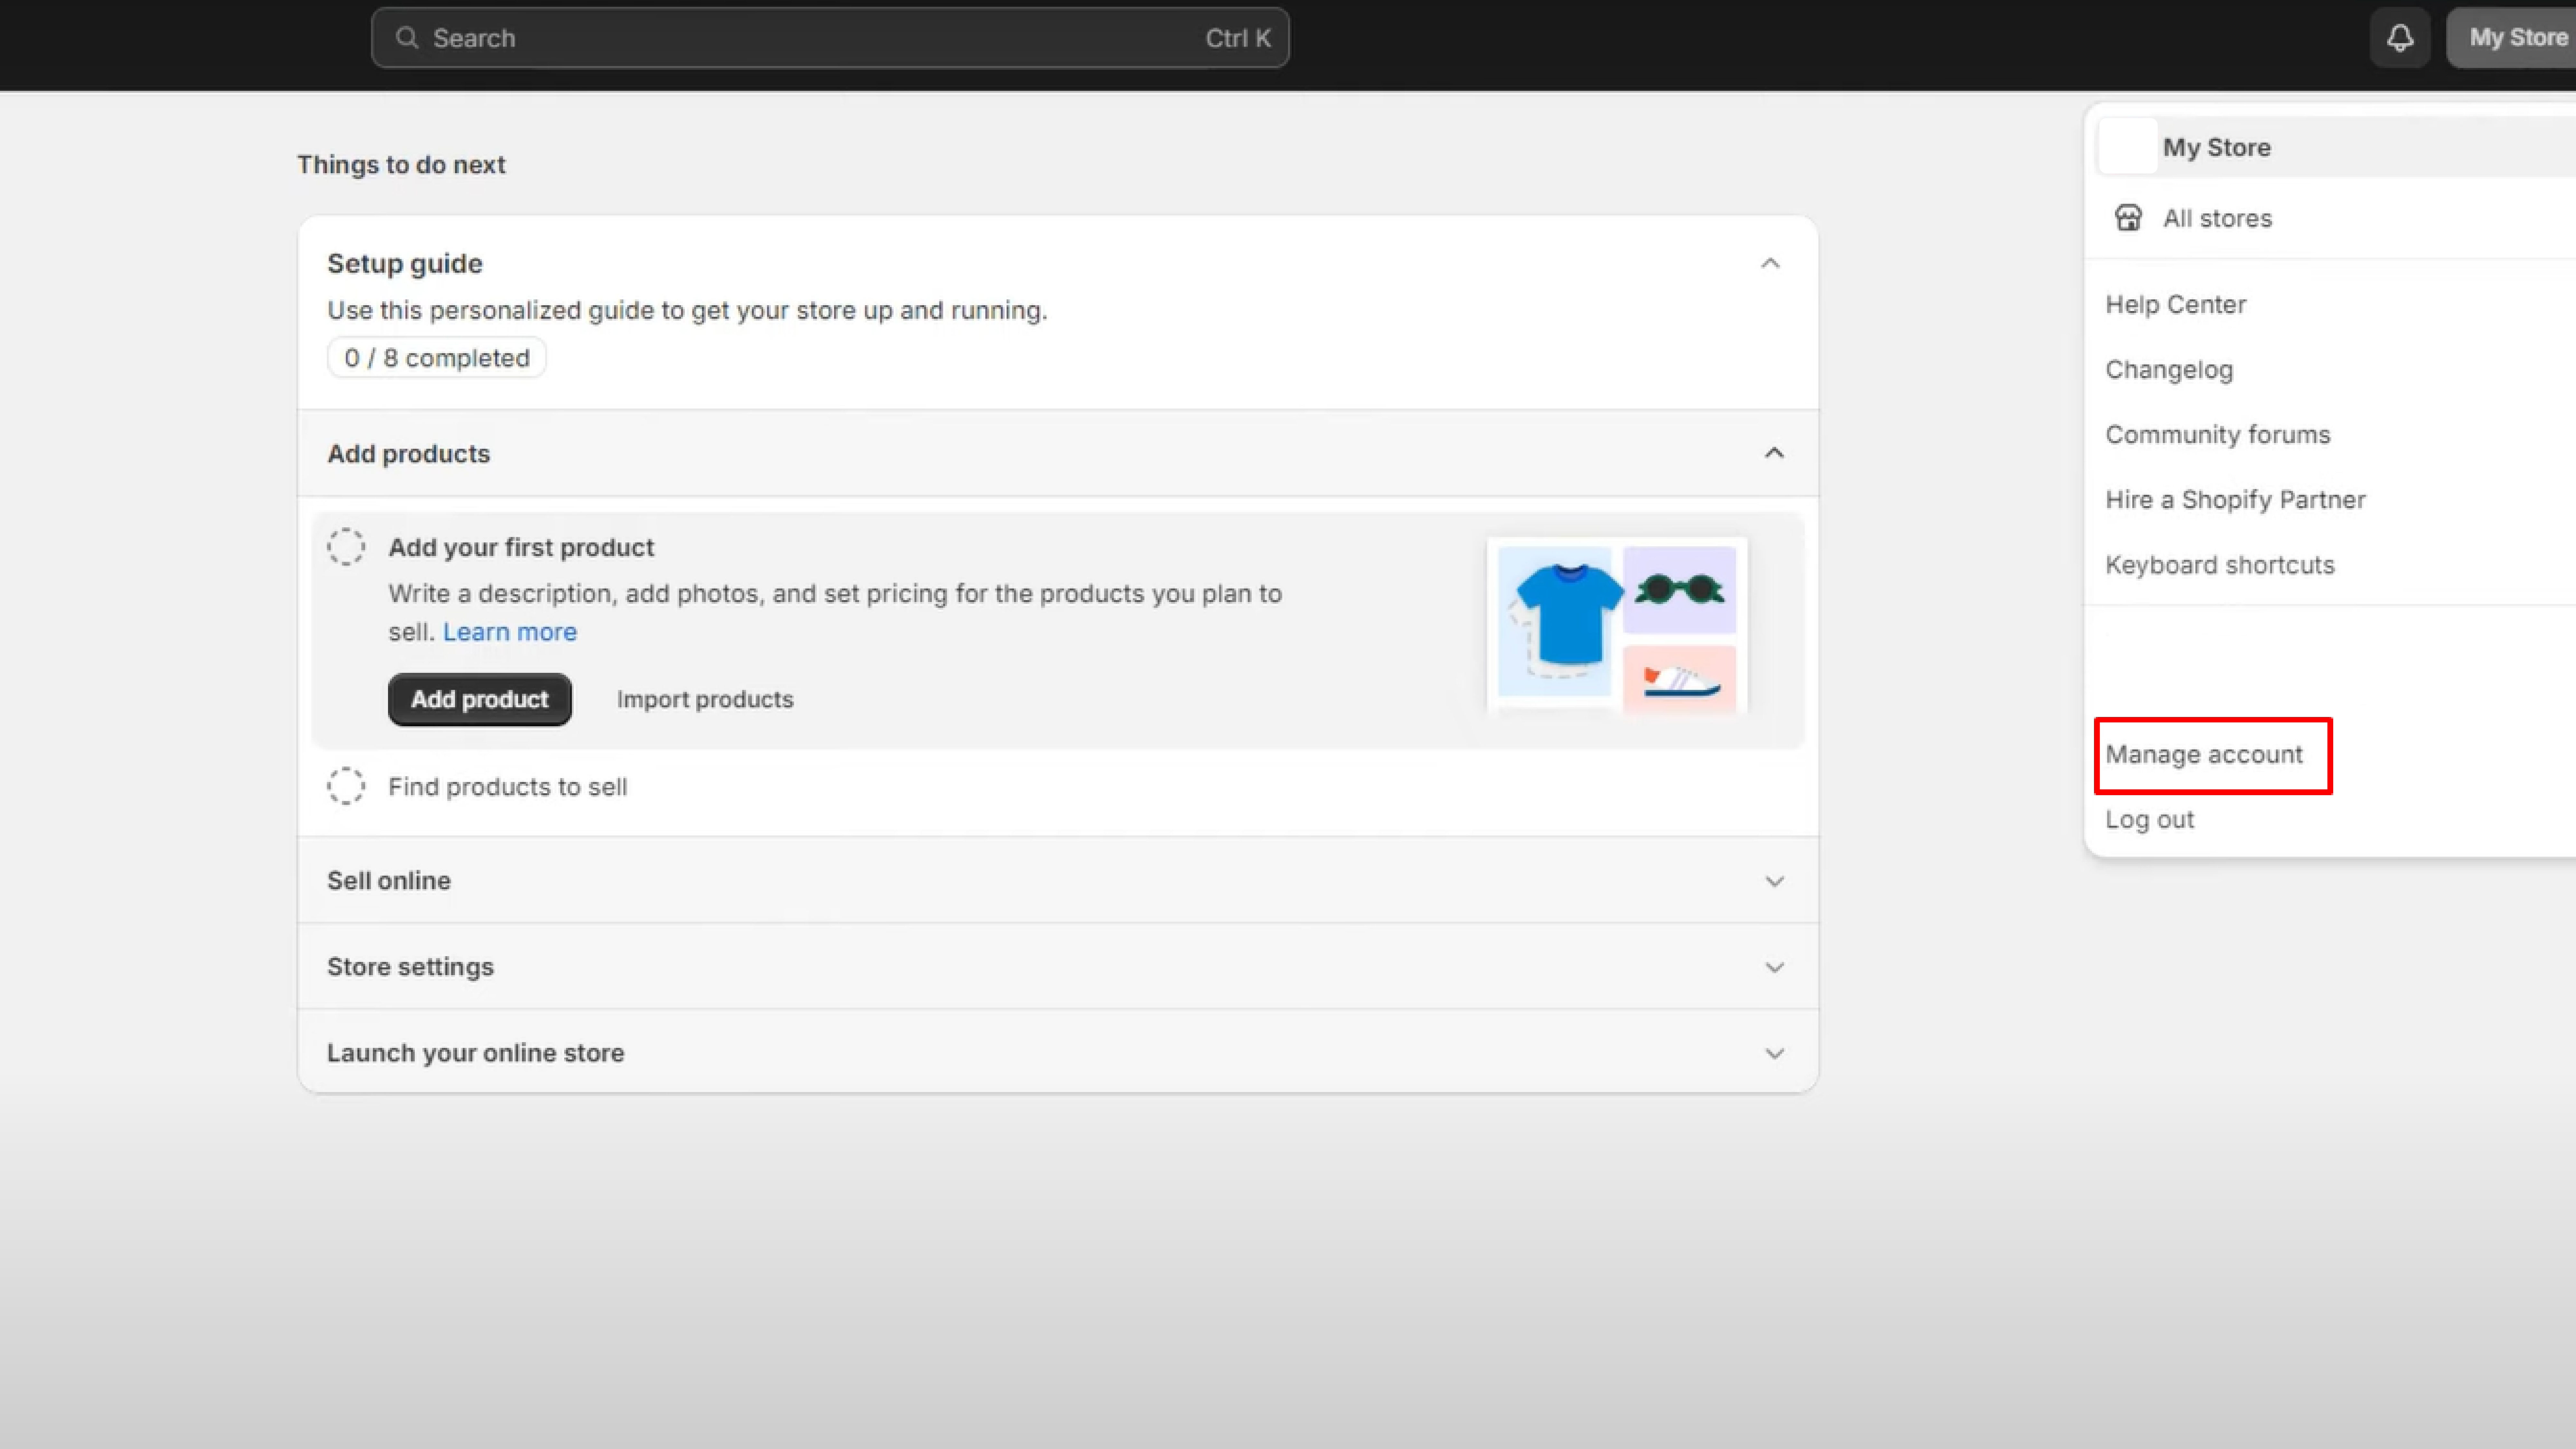Open the notifications bell

point(2400,38)
